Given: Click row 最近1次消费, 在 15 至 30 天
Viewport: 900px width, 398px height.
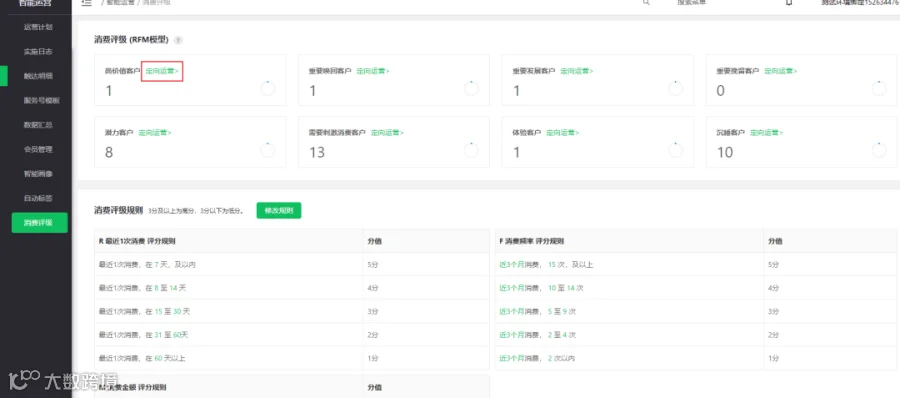Looking at the screenshot, I should [x=292, y=311].
